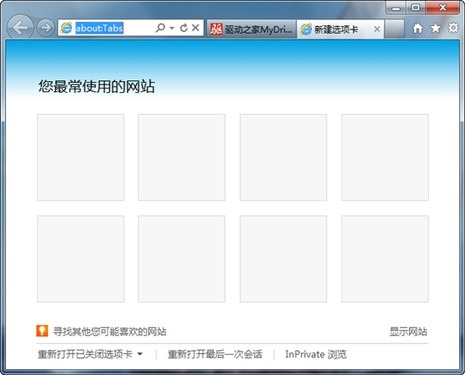Go back with the Back arrow button
Viewport: 465px width, 375px height.
[20, 28]
